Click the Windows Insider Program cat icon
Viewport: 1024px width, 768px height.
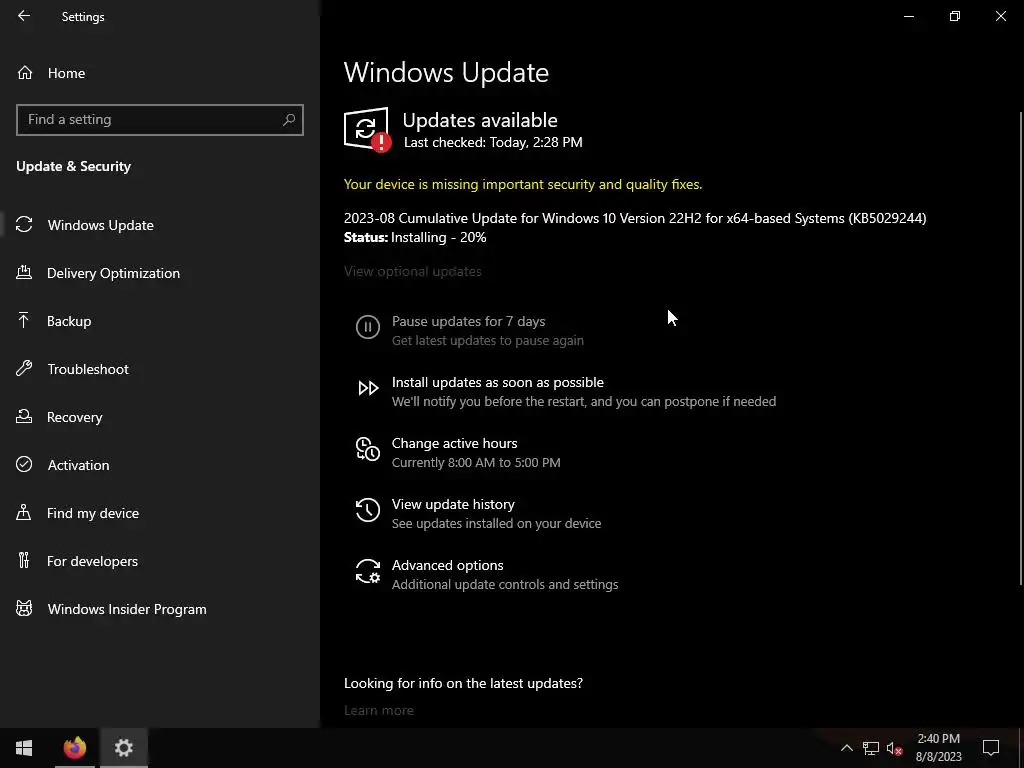pos(24,609)
